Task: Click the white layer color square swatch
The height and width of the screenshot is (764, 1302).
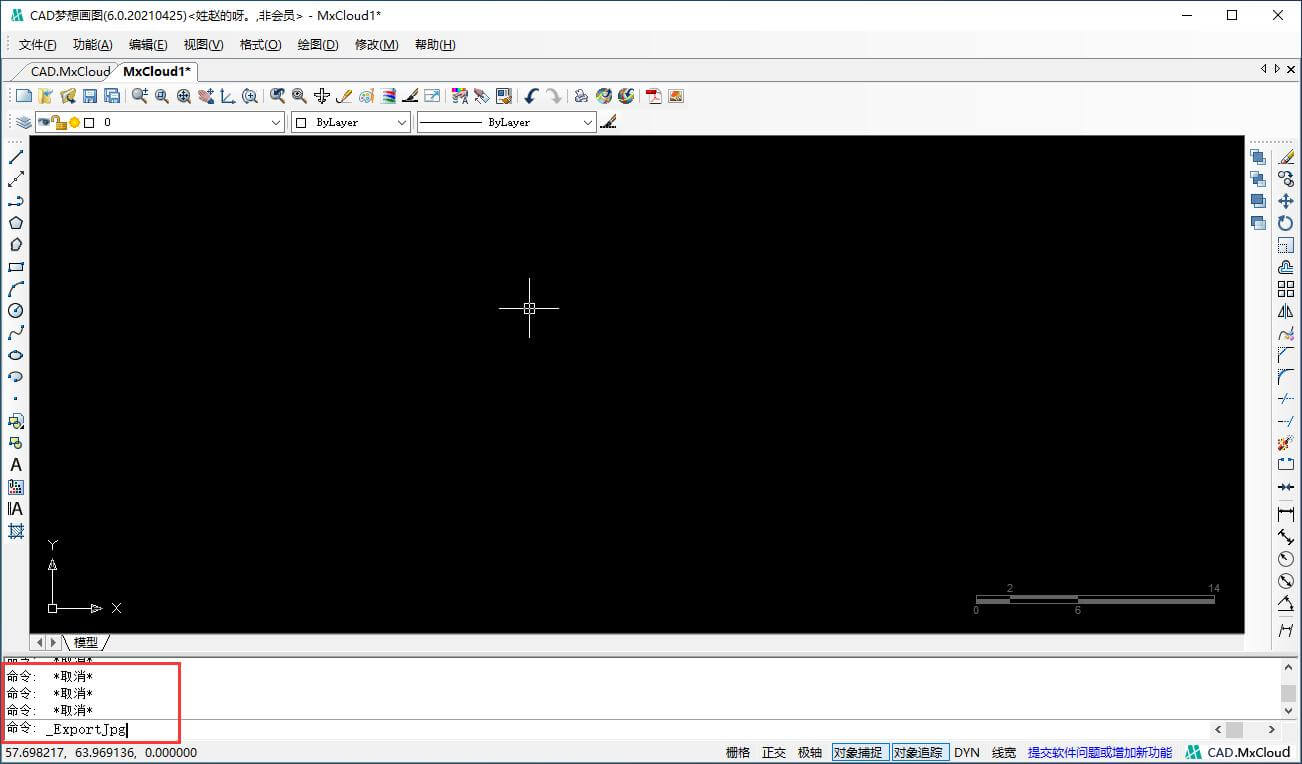Action: [88, 122]
